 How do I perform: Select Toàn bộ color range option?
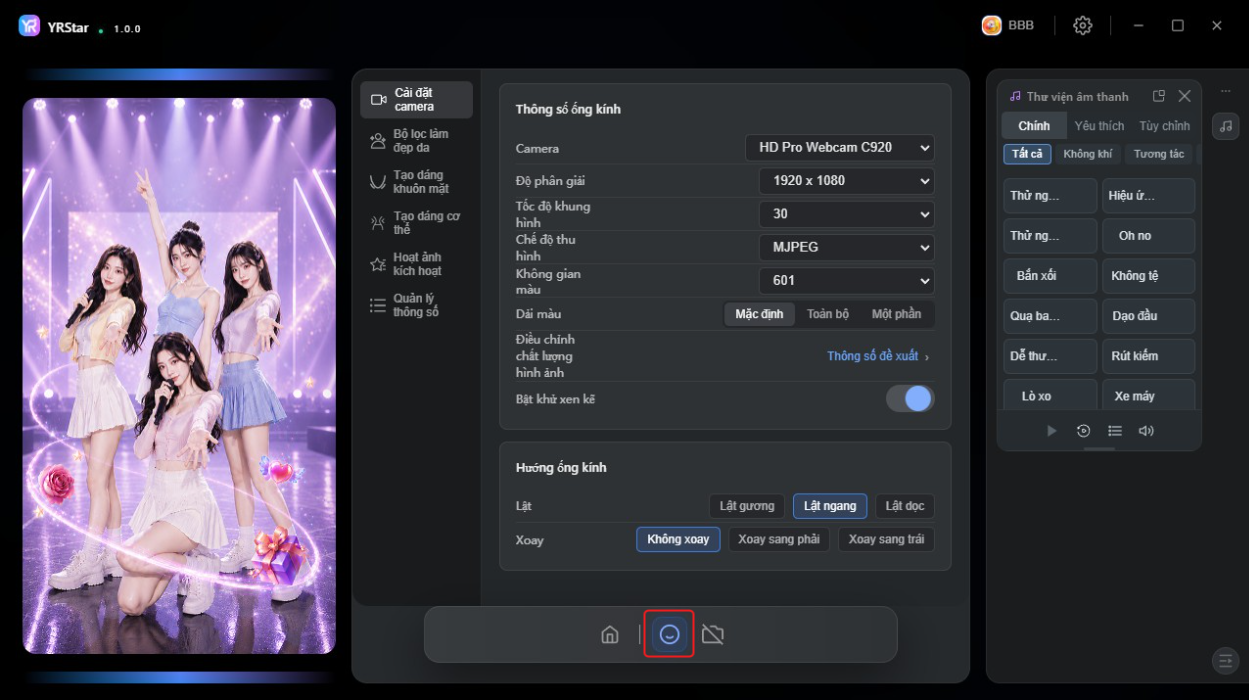pos(827,314)
